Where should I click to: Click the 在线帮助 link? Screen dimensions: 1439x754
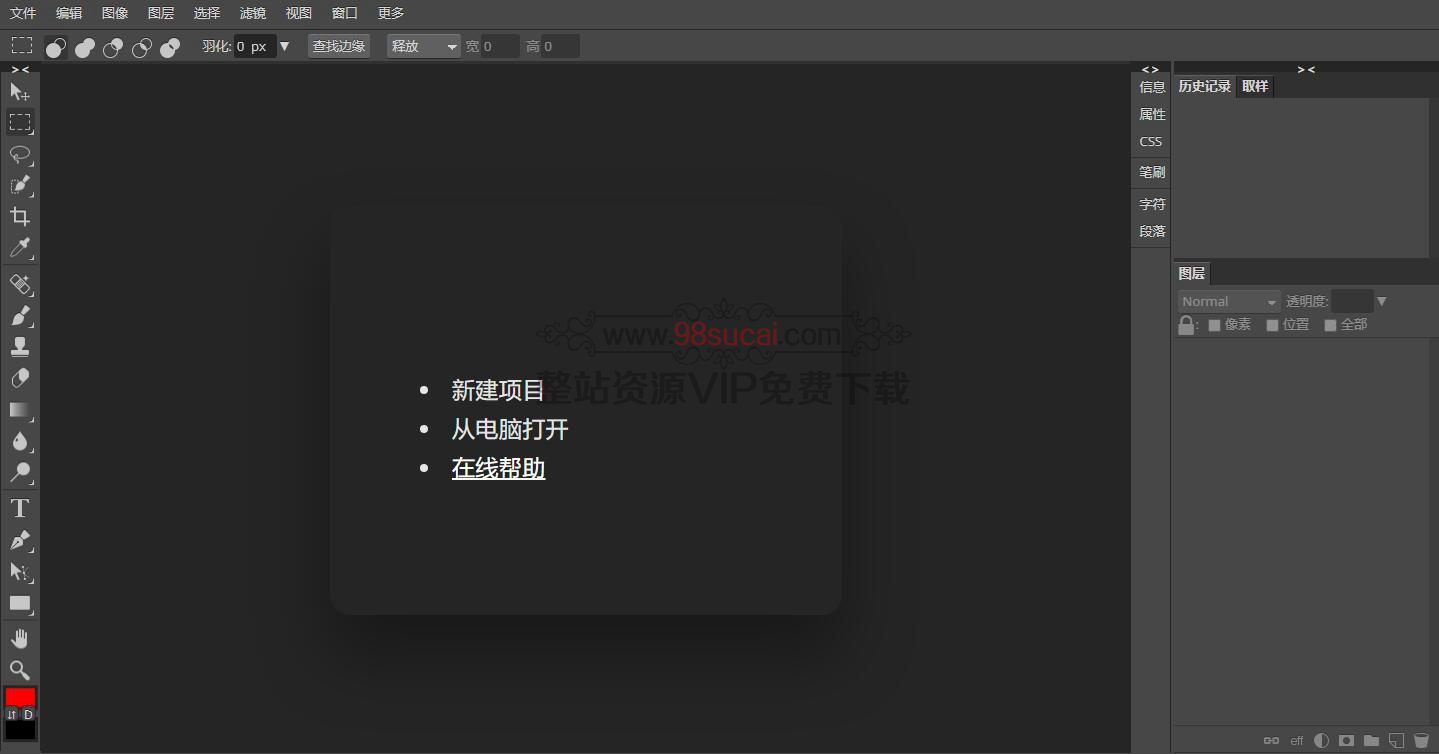498,468
